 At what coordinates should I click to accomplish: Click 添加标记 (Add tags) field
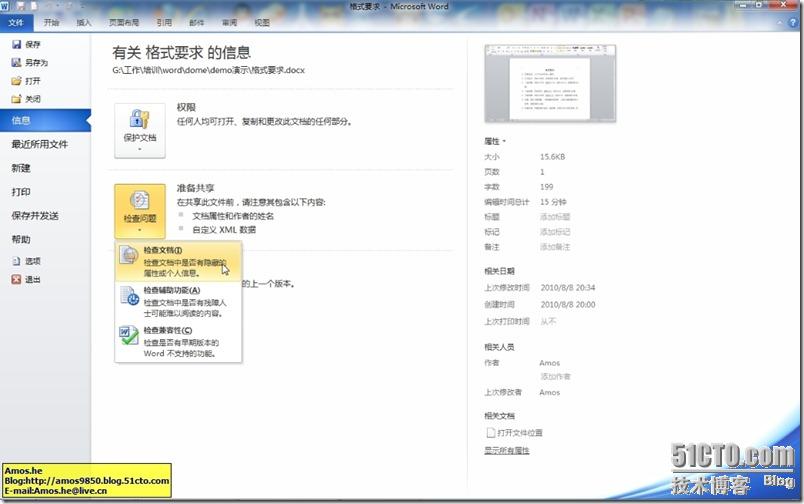tap(555, 232)
